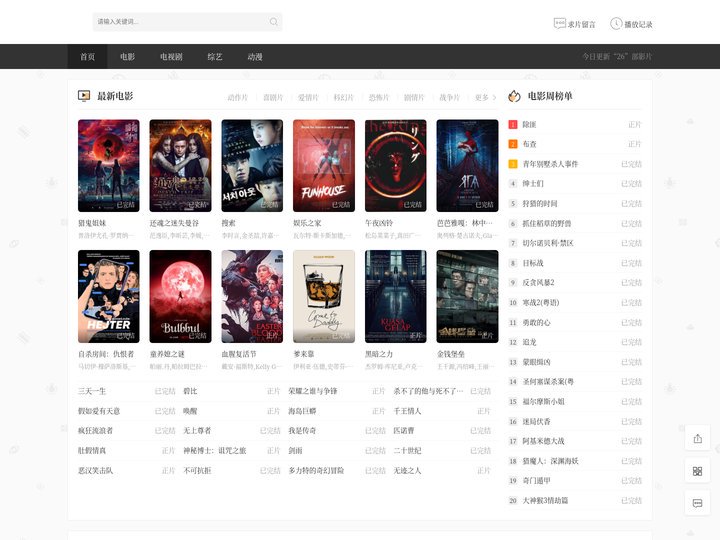Open ranked item 青年别墅杀人事件
The height and width of the screenshot is (540, 720).
coord(550,164)
